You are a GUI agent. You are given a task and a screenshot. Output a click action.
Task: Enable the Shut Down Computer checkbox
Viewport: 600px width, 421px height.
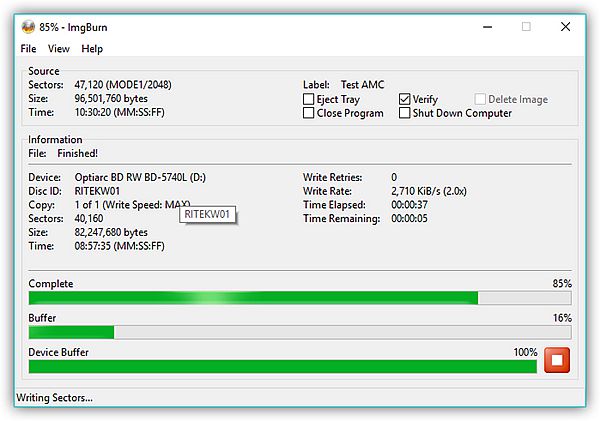pyautogui.click(x=405, y=114)
